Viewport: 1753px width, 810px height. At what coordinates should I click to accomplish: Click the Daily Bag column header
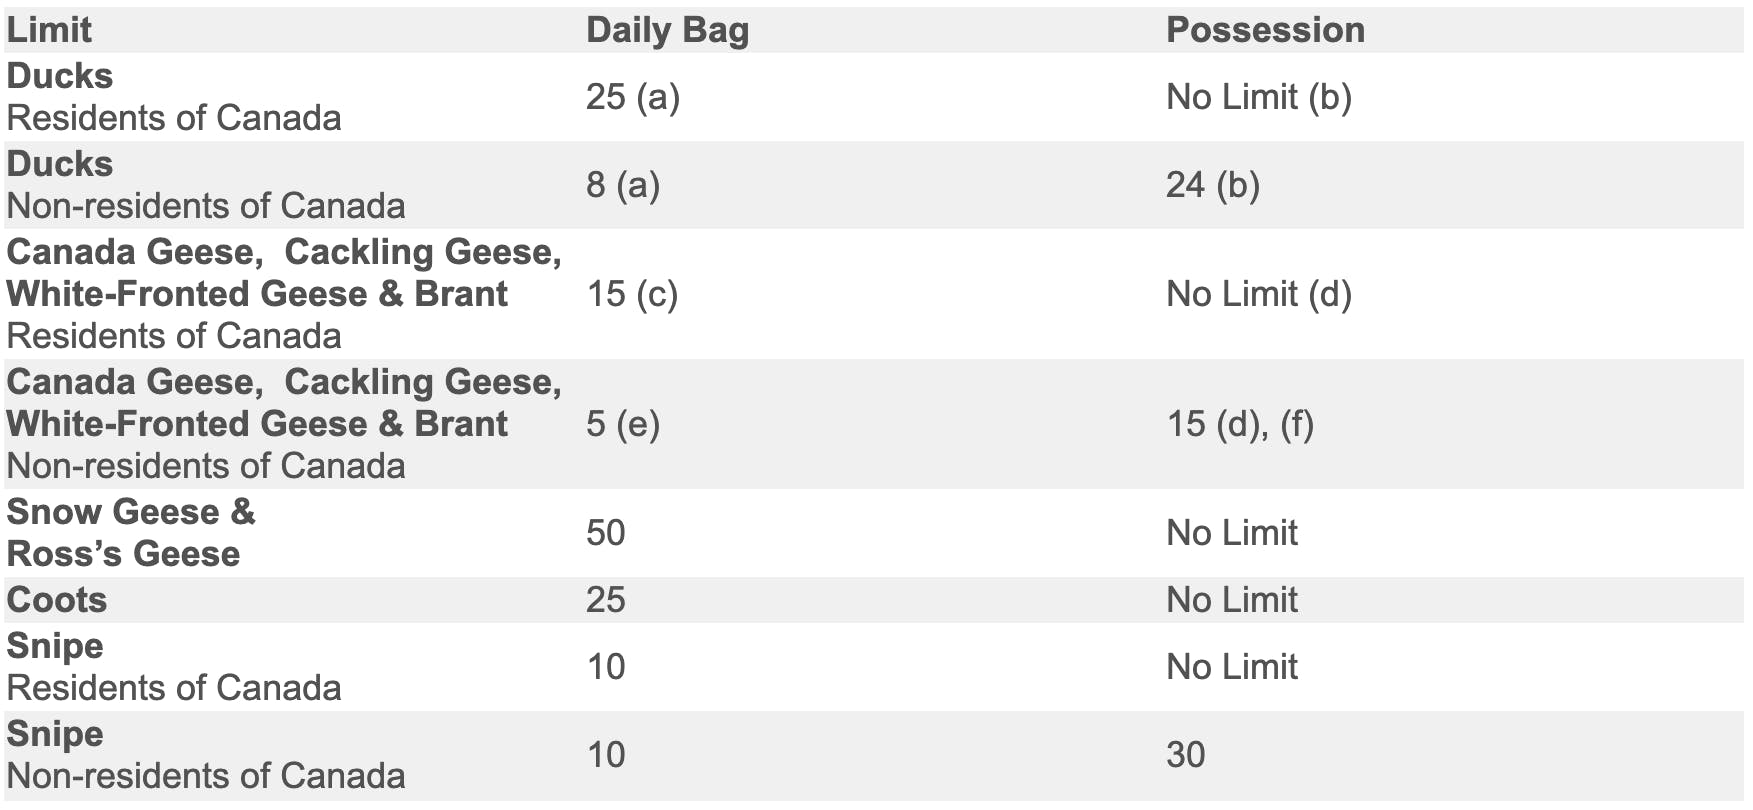pos(667,30)
